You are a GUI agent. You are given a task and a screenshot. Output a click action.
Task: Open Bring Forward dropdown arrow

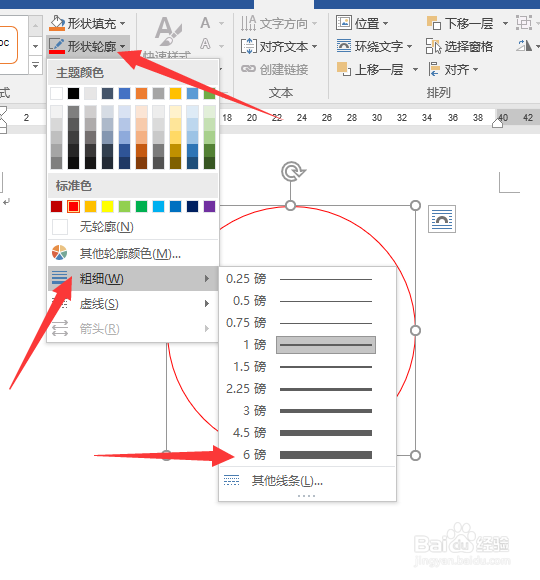point(415,70)
